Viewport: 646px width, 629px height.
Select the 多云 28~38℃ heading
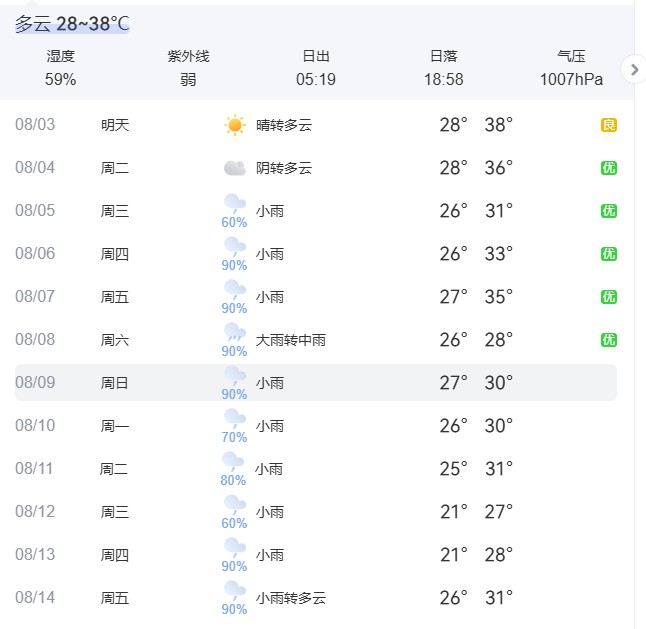73,24
